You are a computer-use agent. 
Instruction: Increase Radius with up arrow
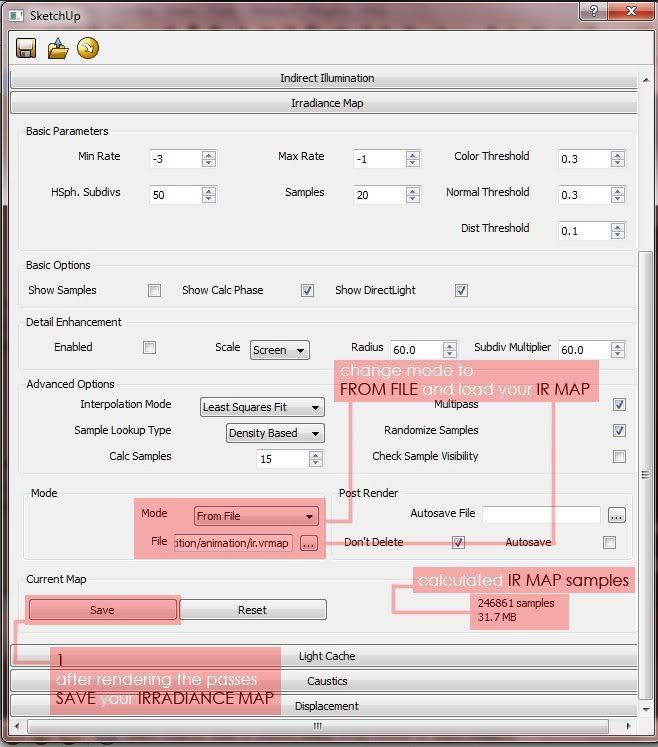(x=450, y=346)
